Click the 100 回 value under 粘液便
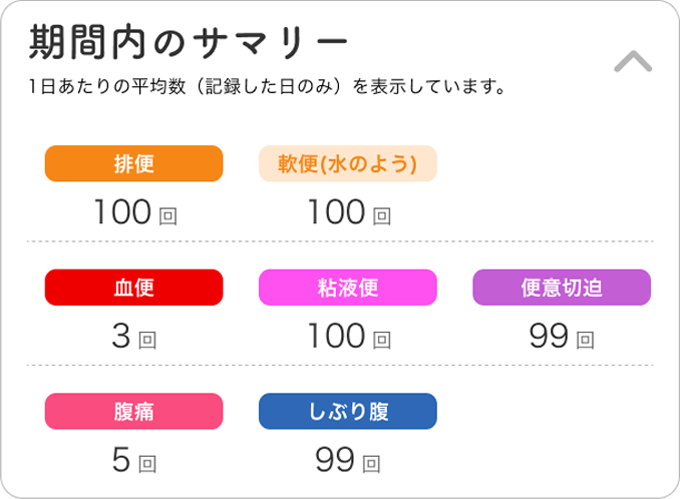 pos(349,336)
